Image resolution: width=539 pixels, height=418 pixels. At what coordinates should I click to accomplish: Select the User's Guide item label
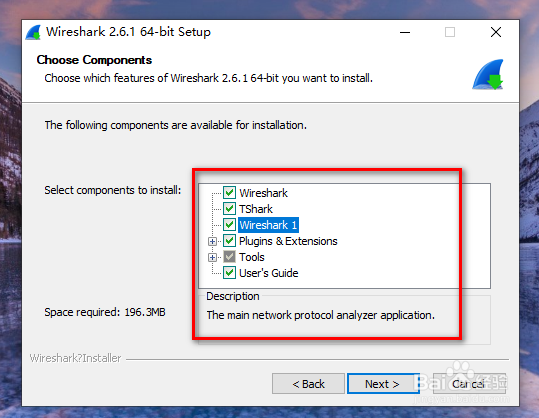pos(268,273)
